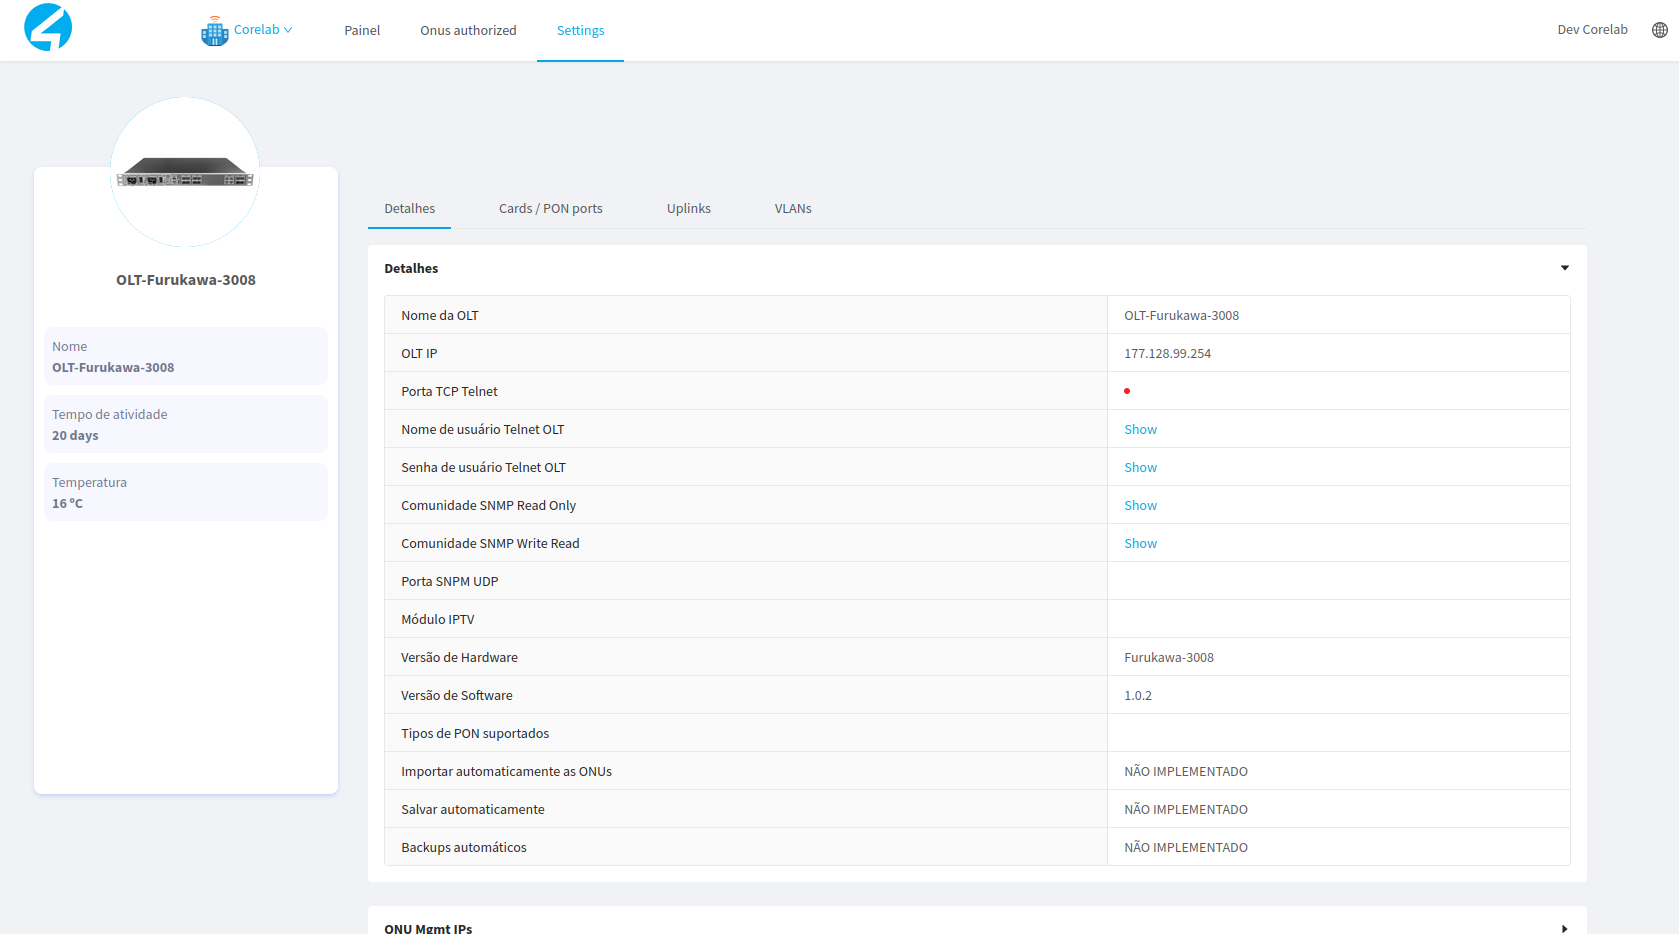Collapse the Detalhes section arrow
The height and width of the screenshot is (934, 1679).
point(1564,268)
